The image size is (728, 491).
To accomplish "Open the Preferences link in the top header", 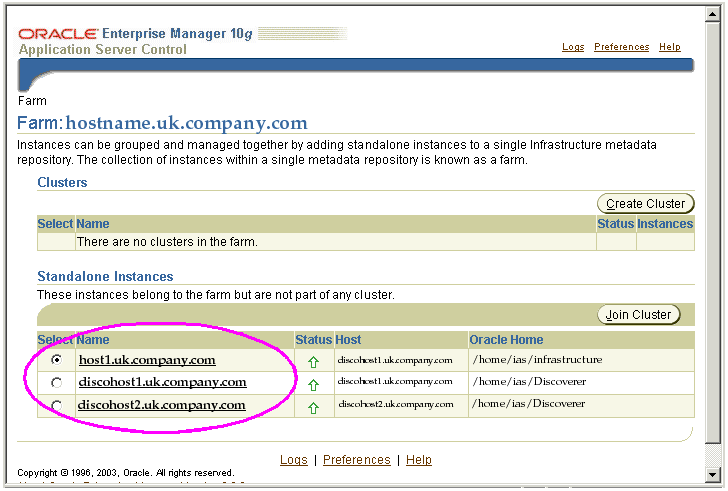I will click(x=622, y=47).
